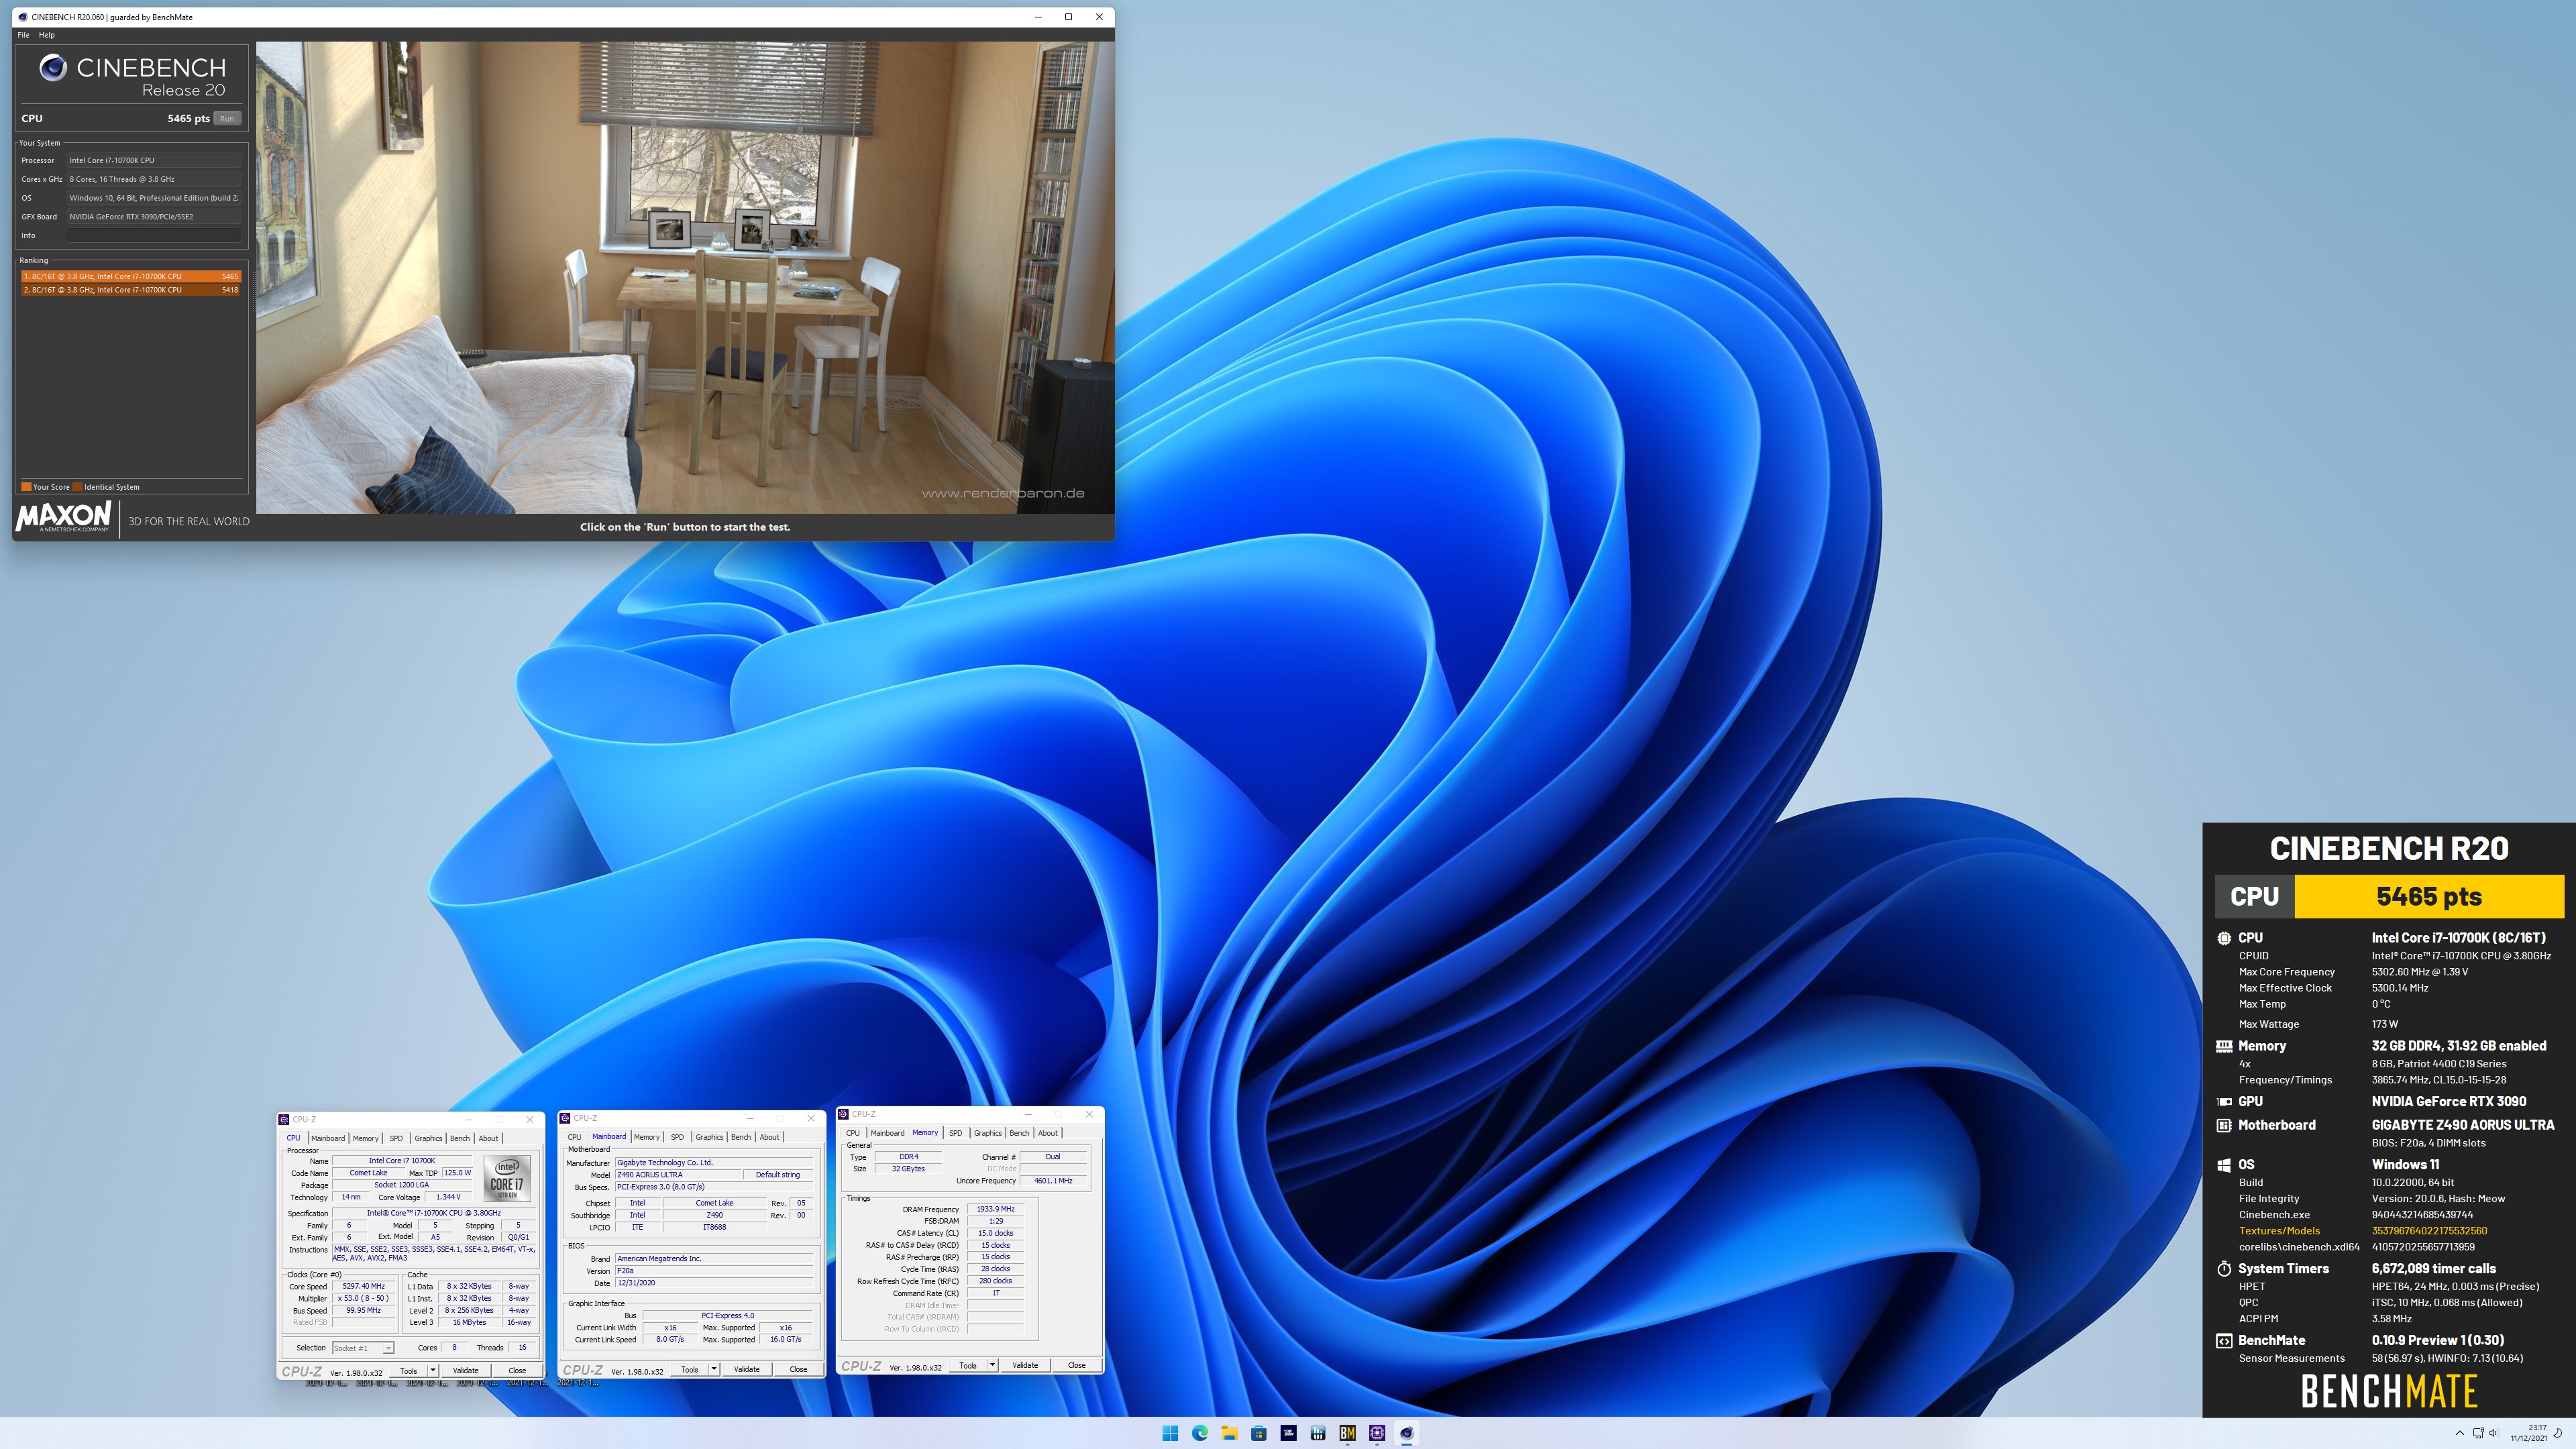Viewport: 2576px width, 1449px height.
Task: Click the dark taskbar app left of HWiNFO
Action: click(x=1288, y=1433)
